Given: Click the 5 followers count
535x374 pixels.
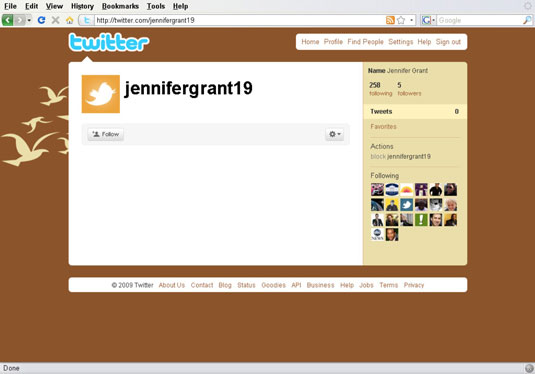Looking at the screenshot, I should (x=409, y=89).
